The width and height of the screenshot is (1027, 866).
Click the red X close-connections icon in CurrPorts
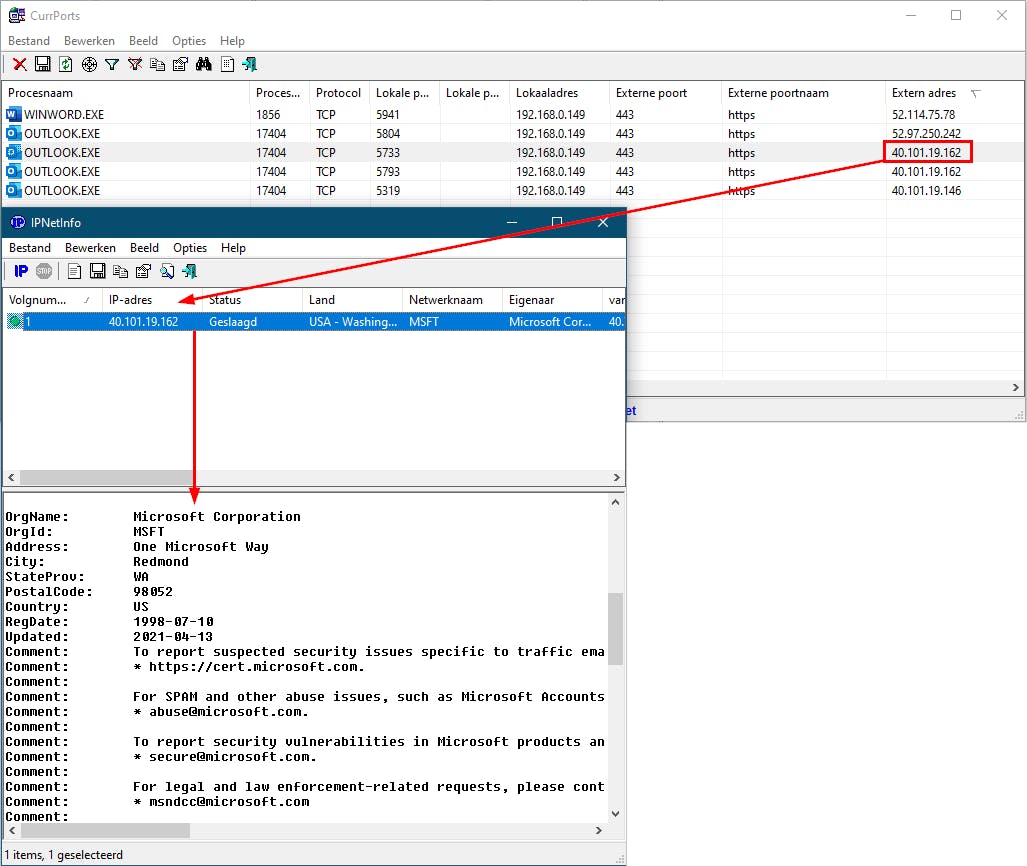20,65
